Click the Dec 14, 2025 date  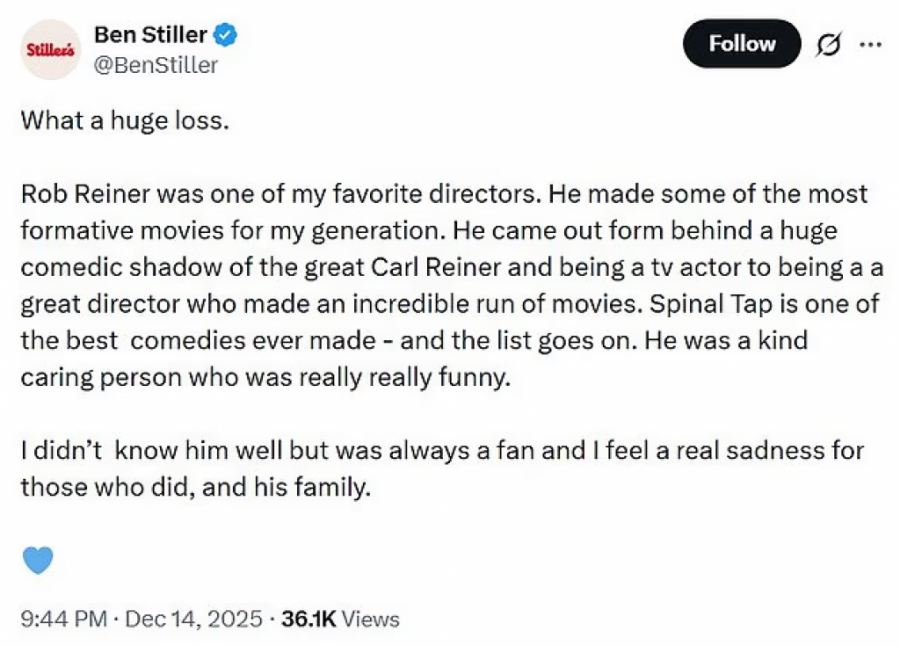pos(194,619)
